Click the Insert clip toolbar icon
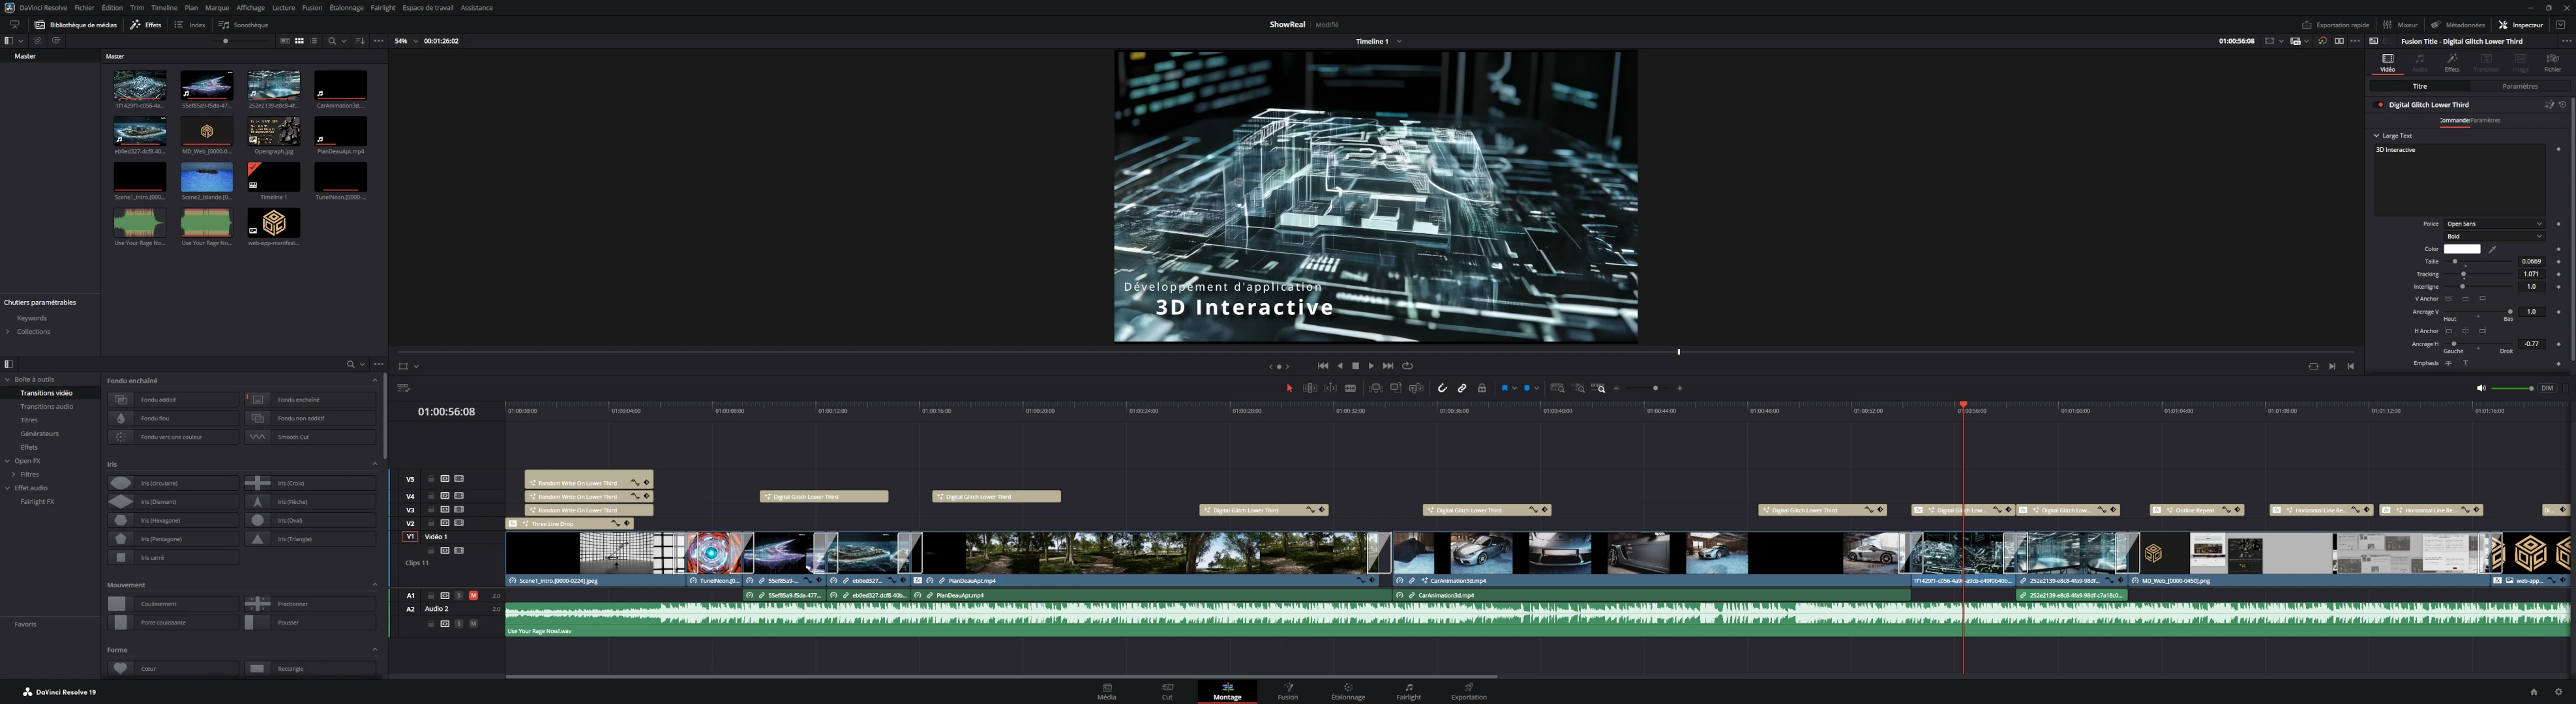 pyautogui.click(x=1376, y=388)
